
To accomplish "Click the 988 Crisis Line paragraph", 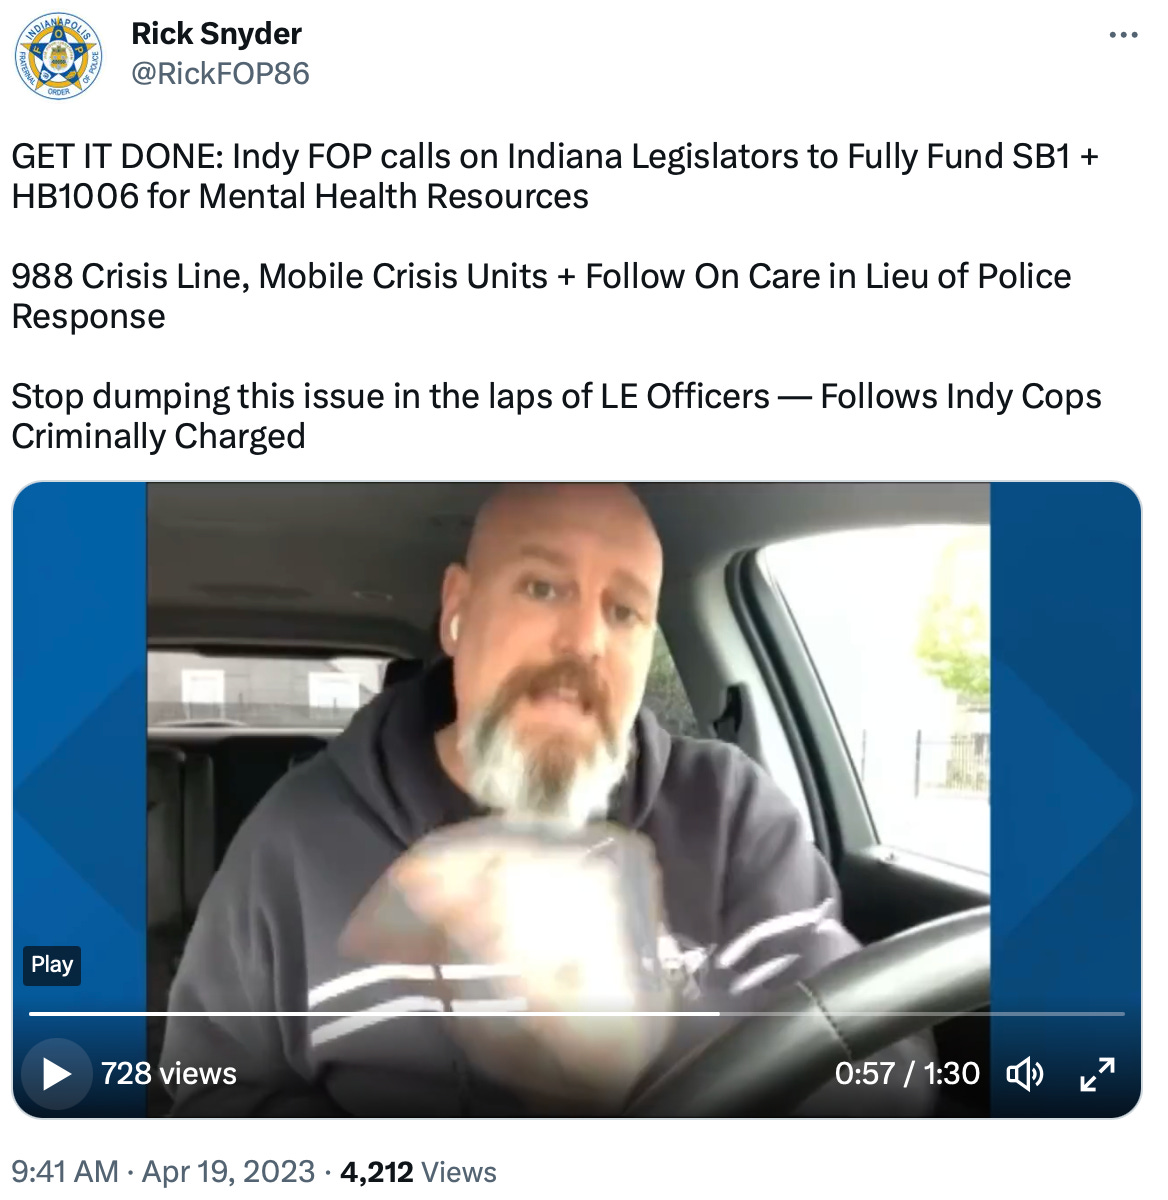I will [541, 296].
